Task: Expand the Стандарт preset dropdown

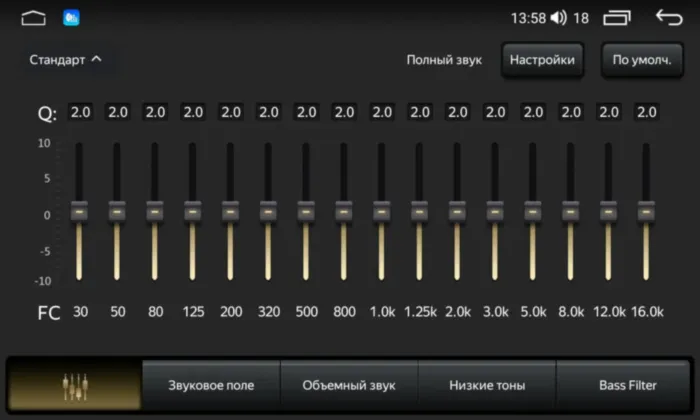Action: click(x=65, y=60)
